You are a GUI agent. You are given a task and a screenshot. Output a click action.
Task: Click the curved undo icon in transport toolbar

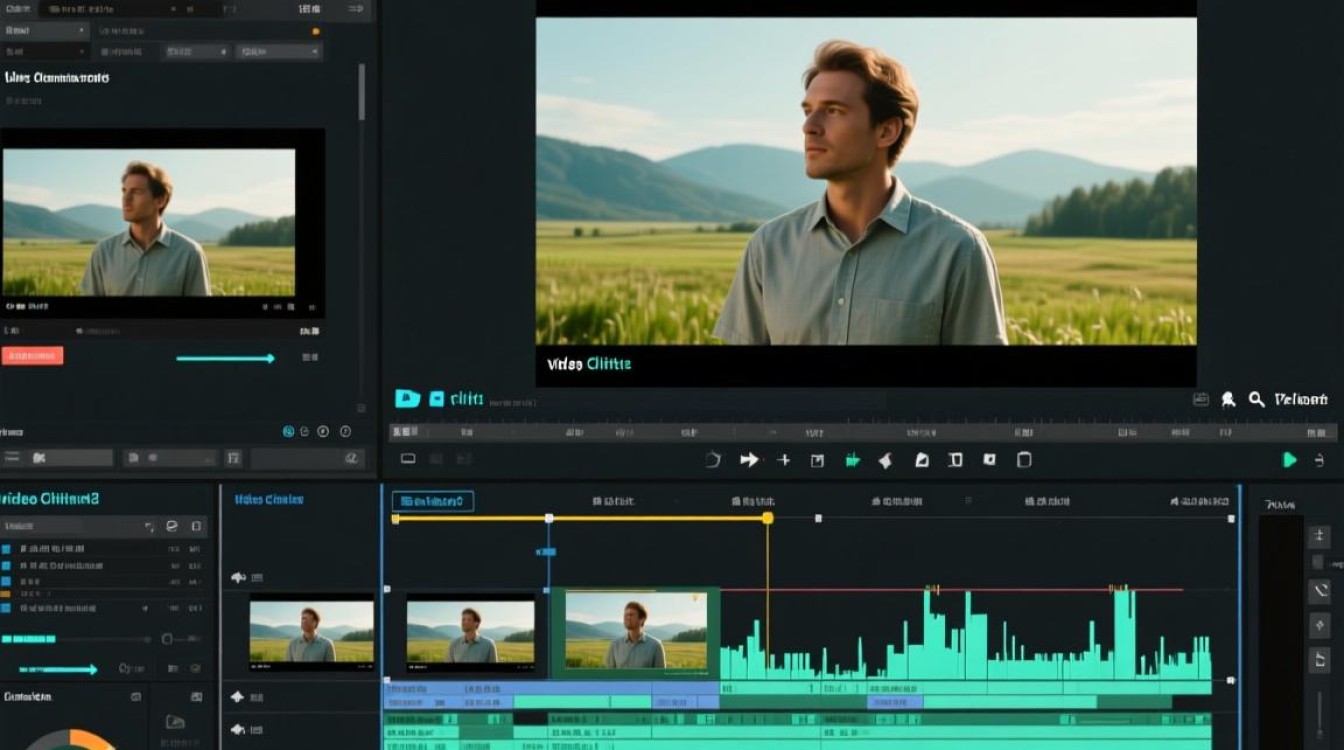coord(713,460)
